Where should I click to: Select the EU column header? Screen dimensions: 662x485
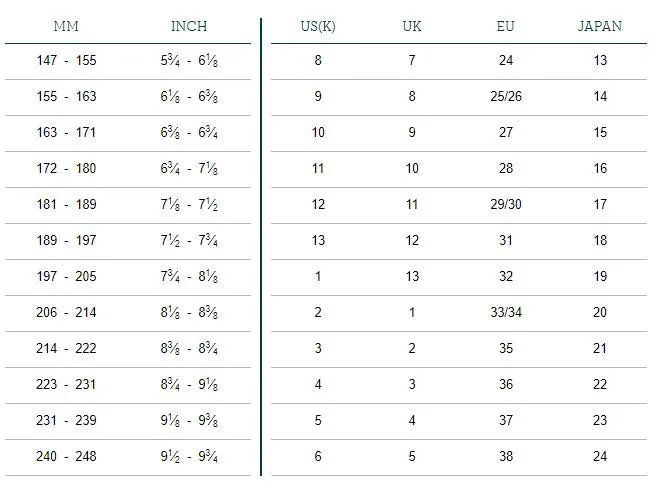[x=505, y=27]
